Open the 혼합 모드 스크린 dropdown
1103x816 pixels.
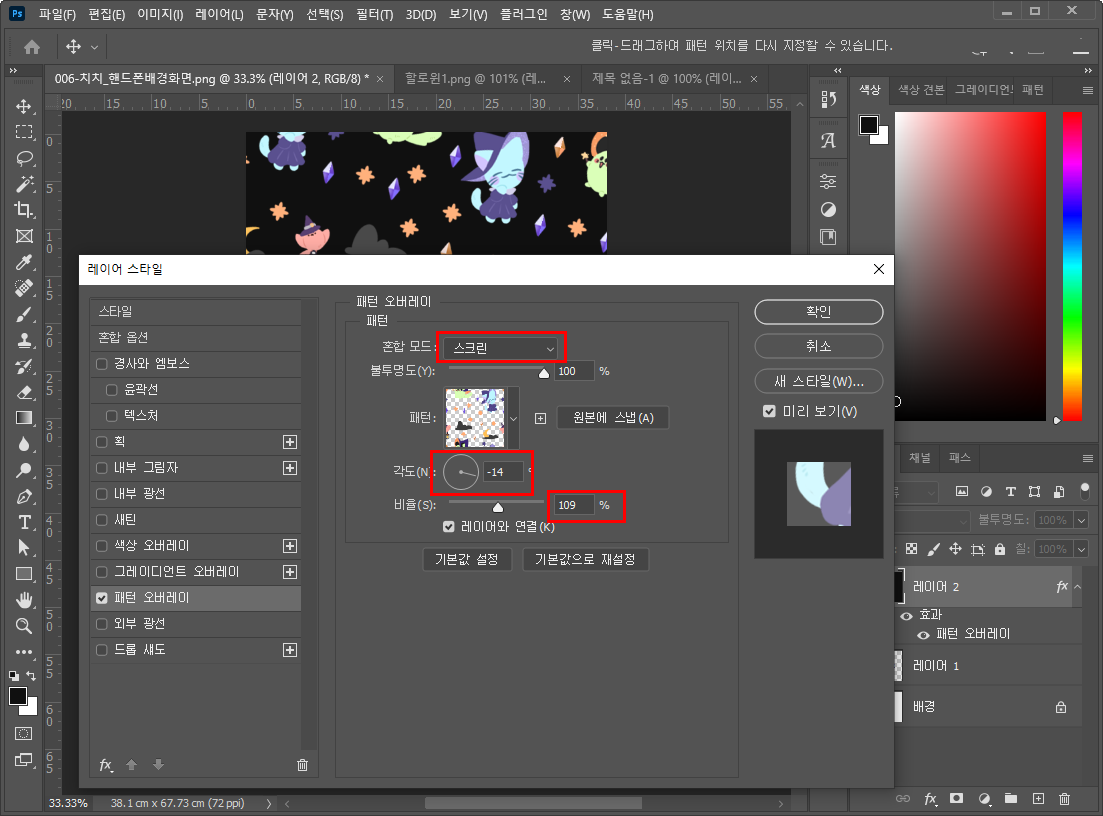[x=502, y=348]
